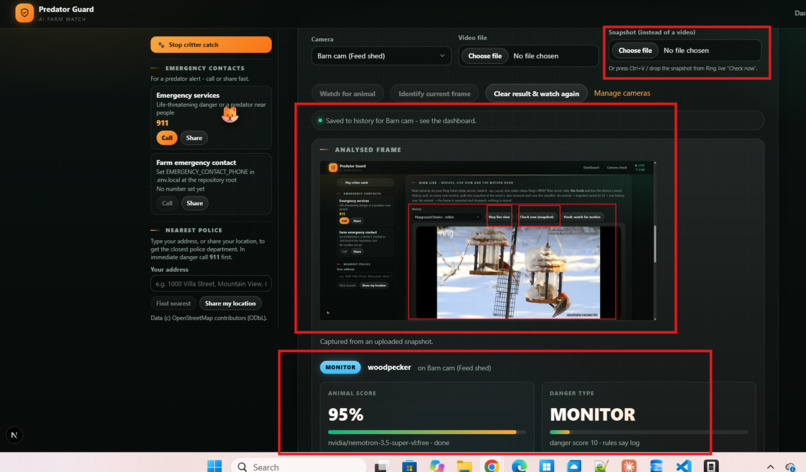Expand the Camera dropdown (Barn cam)
Screen dimensions: 806x472
pyautogui.click(x=381, y=56)
